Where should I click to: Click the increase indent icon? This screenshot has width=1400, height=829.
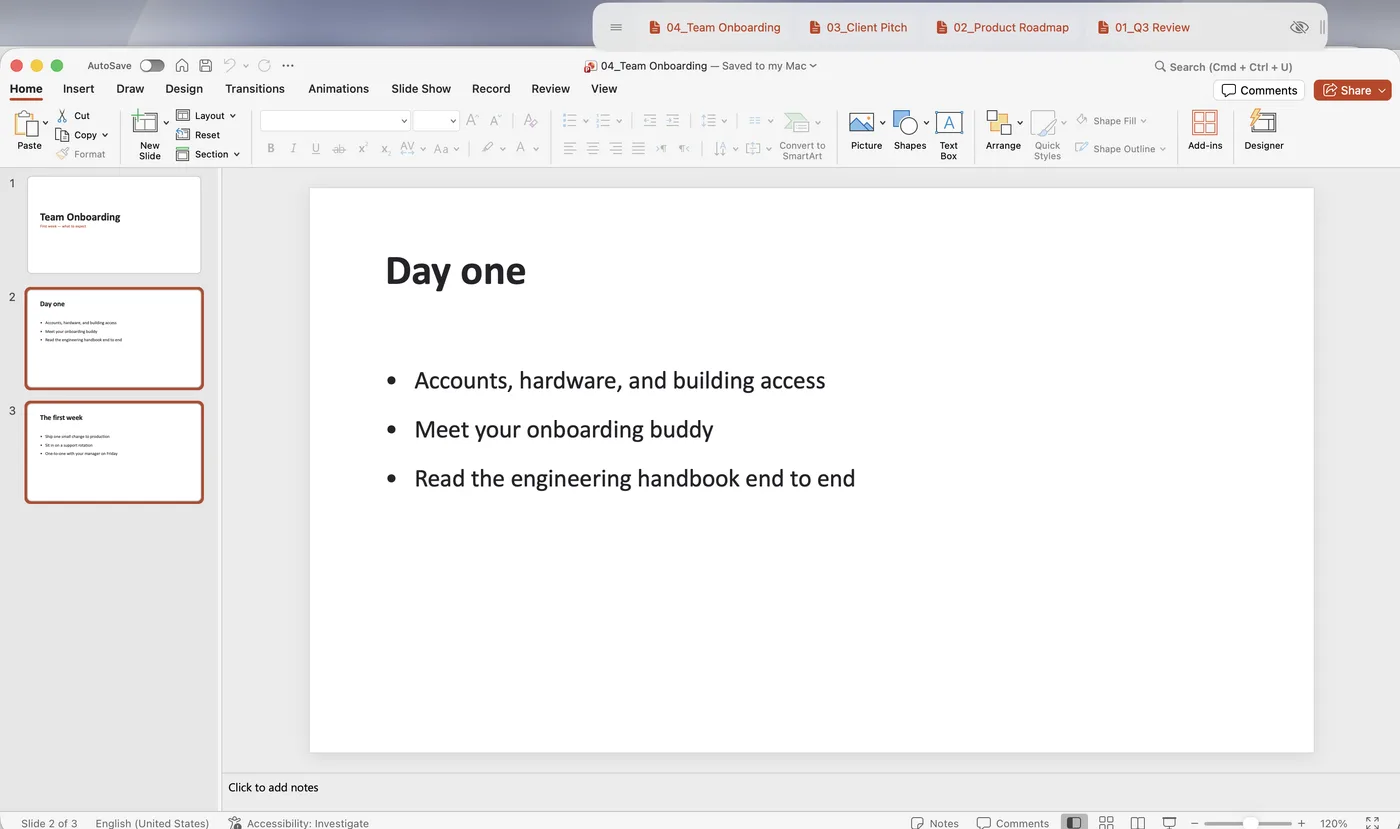click(673, 120)
